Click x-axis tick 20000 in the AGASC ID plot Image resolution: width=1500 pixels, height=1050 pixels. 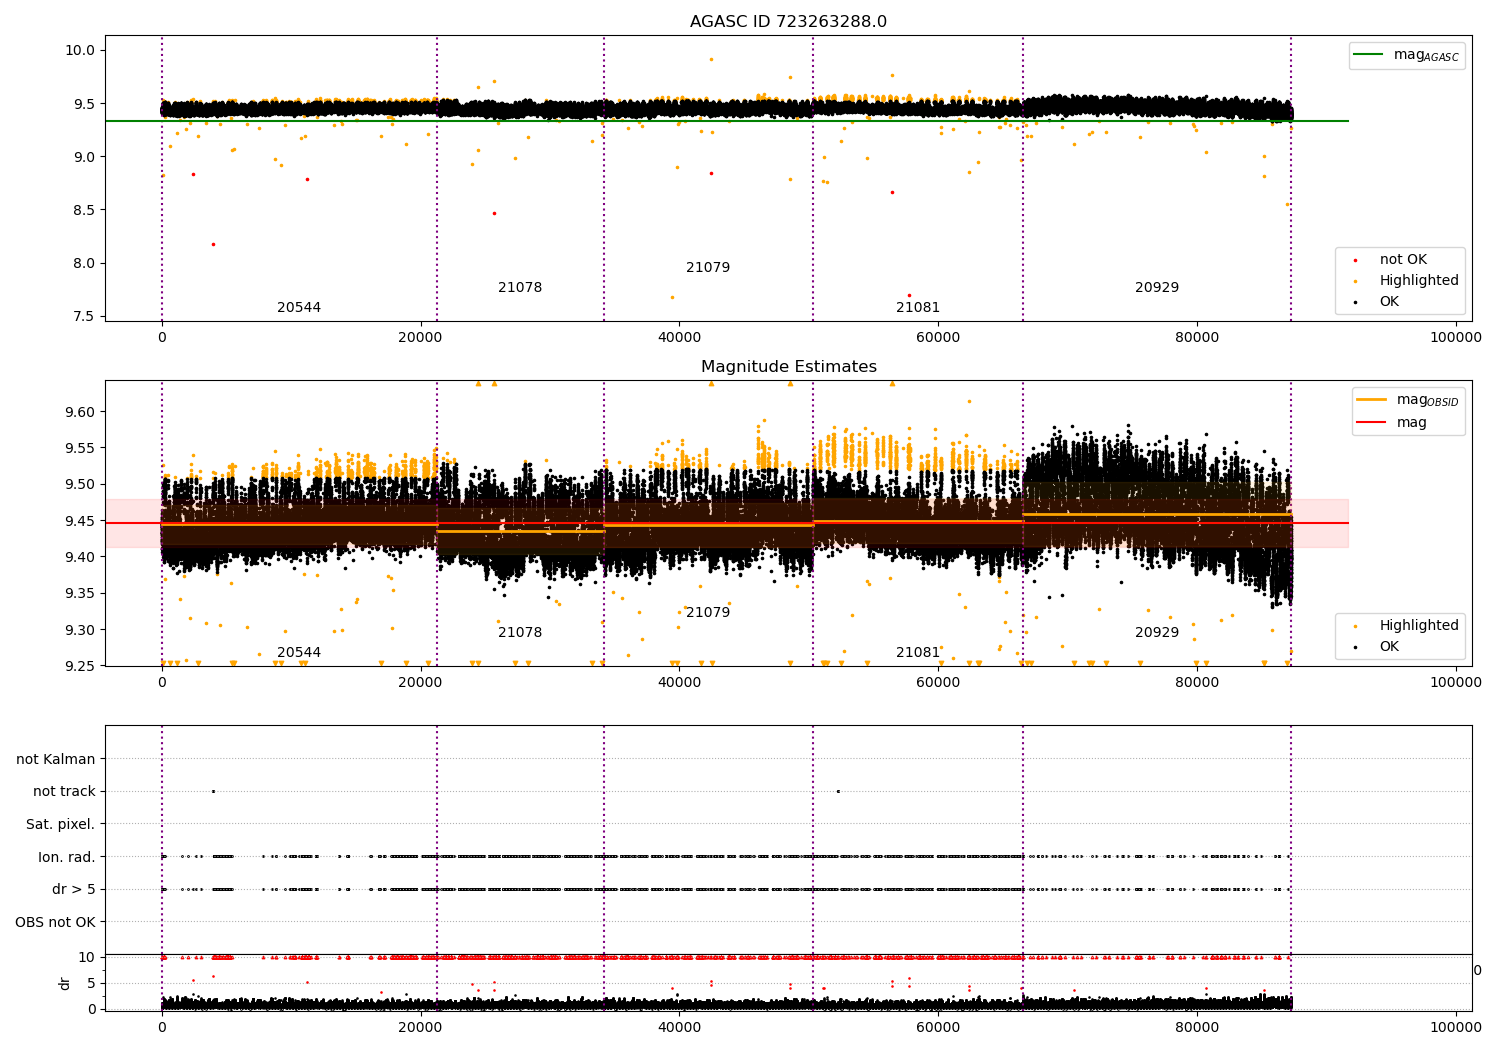tap(420, 337)
